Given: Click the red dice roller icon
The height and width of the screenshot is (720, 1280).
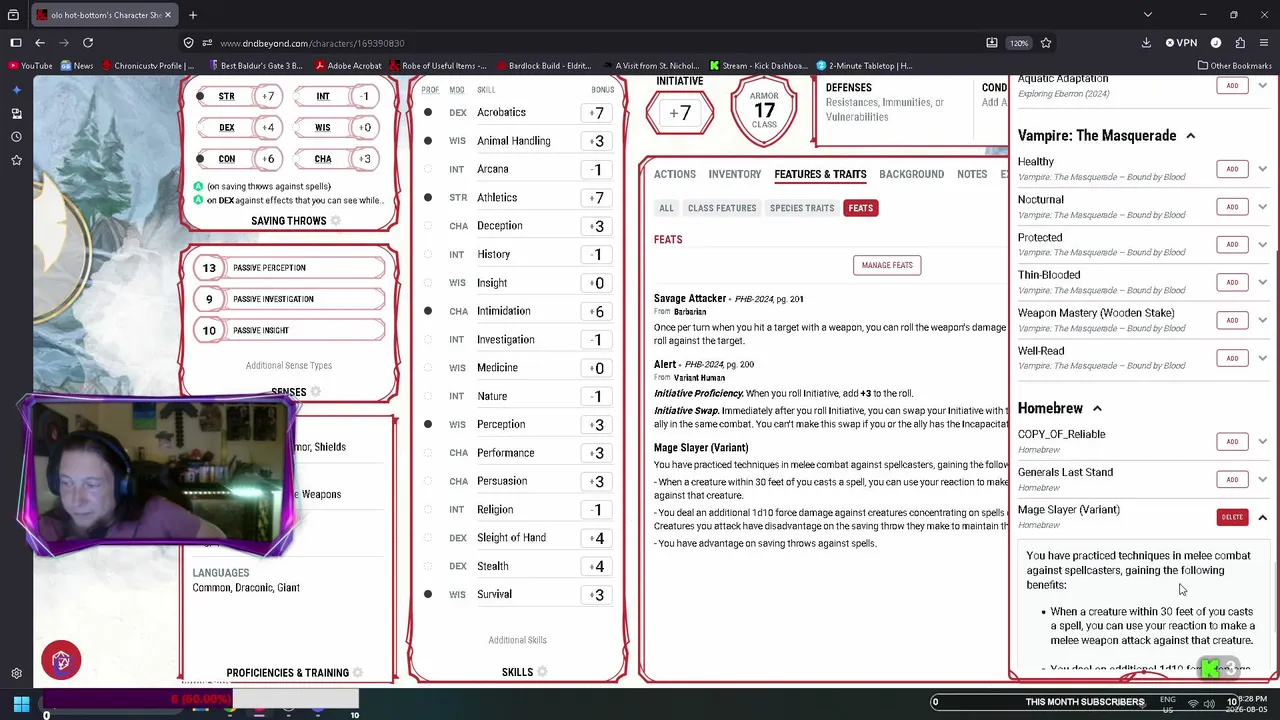Looking at the screenshot, I should click(x=61, y=661).
